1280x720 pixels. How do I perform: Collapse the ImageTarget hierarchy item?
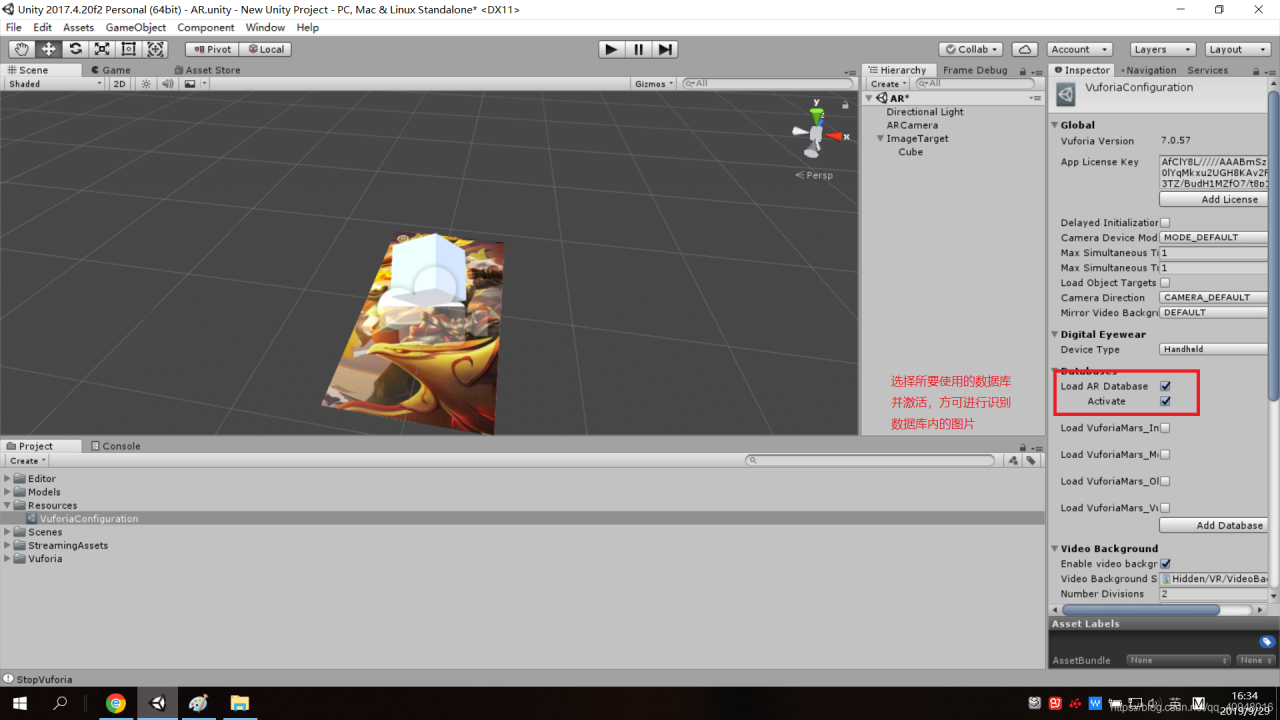[881, 139]
